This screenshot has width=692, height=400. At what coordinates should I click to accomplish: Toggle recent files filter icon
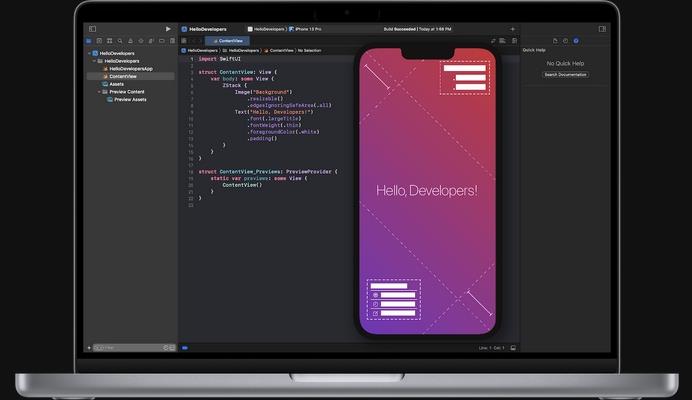point(166,348)
